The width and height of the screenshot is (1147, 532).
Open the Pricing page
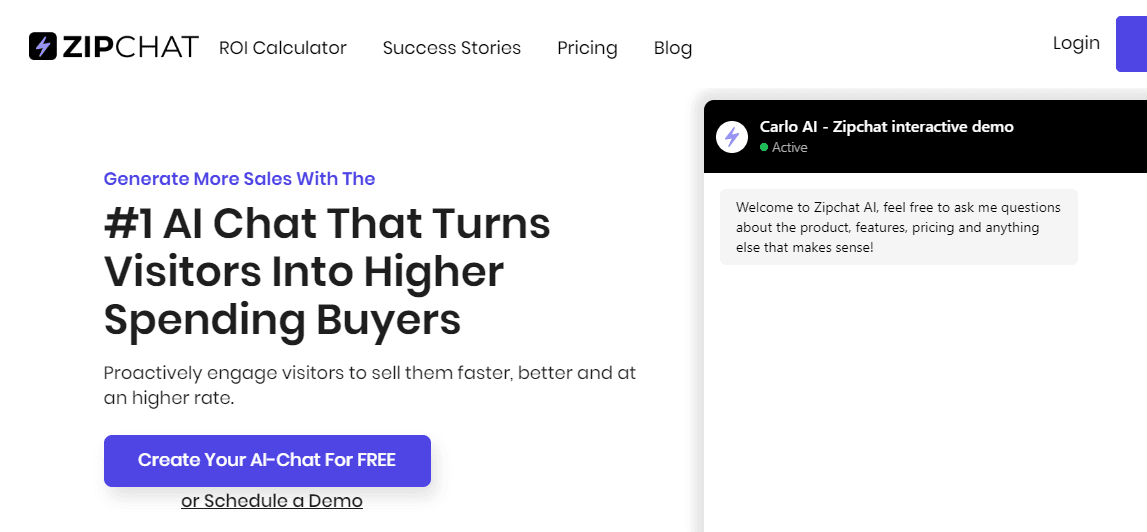click(x=587, y=48)
